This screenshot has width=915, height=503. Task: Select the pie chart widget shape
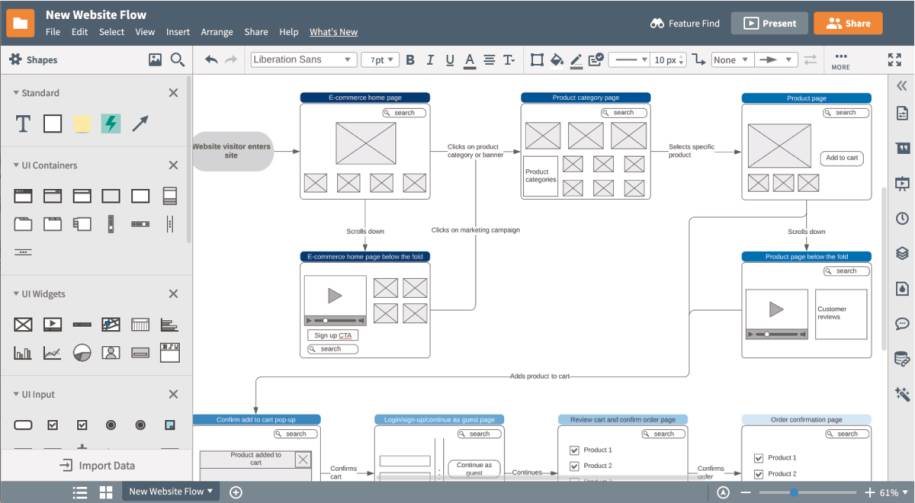[82, 353]
